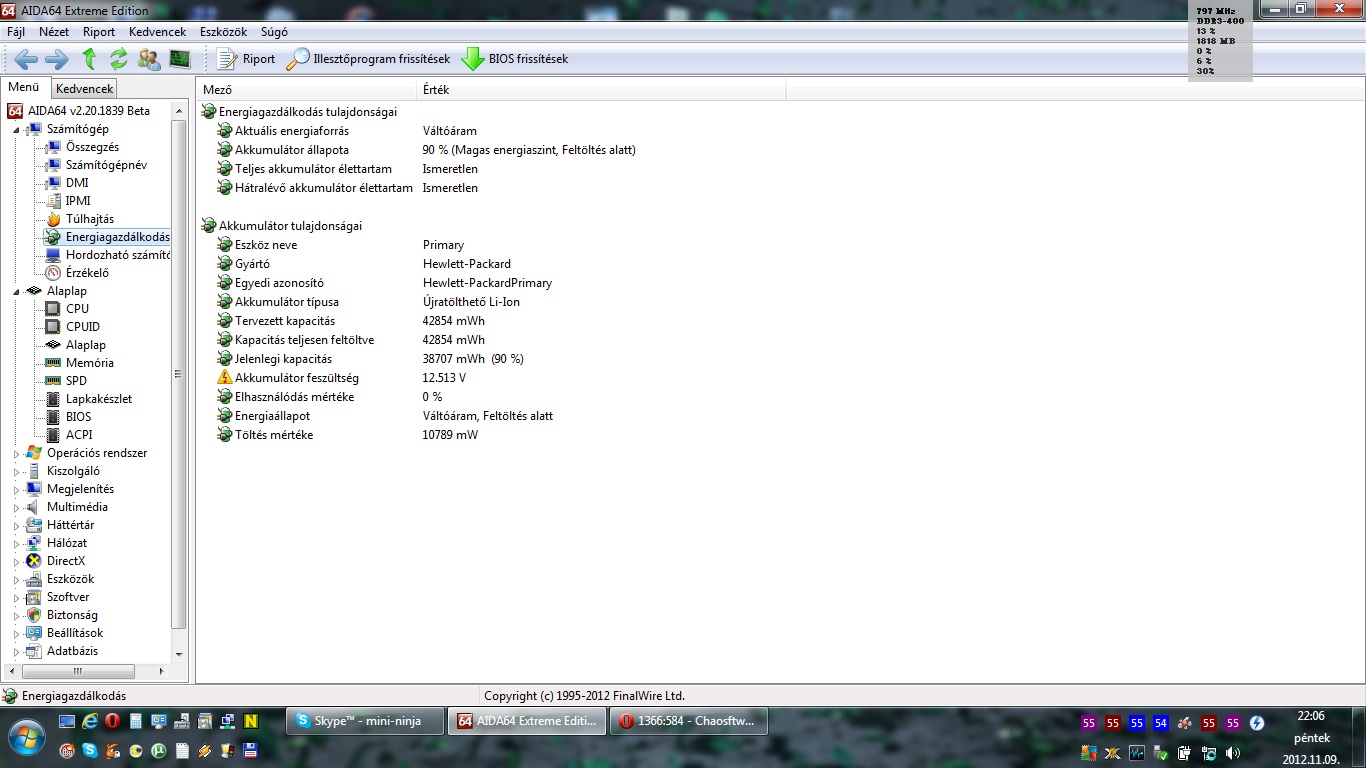Open Illesztőprogram frissítések driver updates
Image resolution: width=1366 pixels, height=768 pixels.
click(x=368, y=59)
